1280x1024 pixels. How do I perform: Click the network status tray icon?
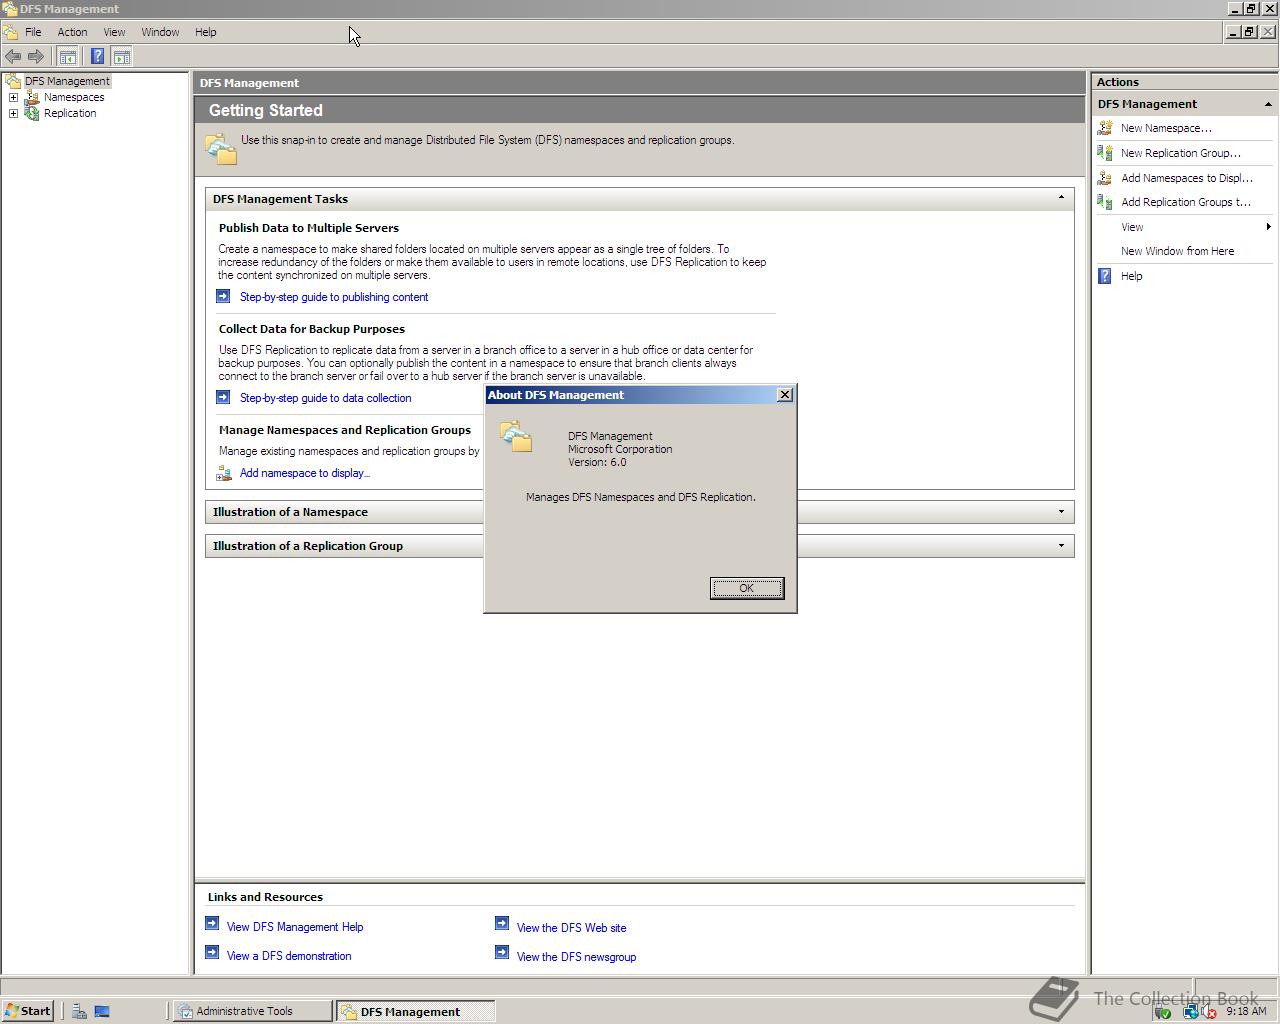1190,1011
